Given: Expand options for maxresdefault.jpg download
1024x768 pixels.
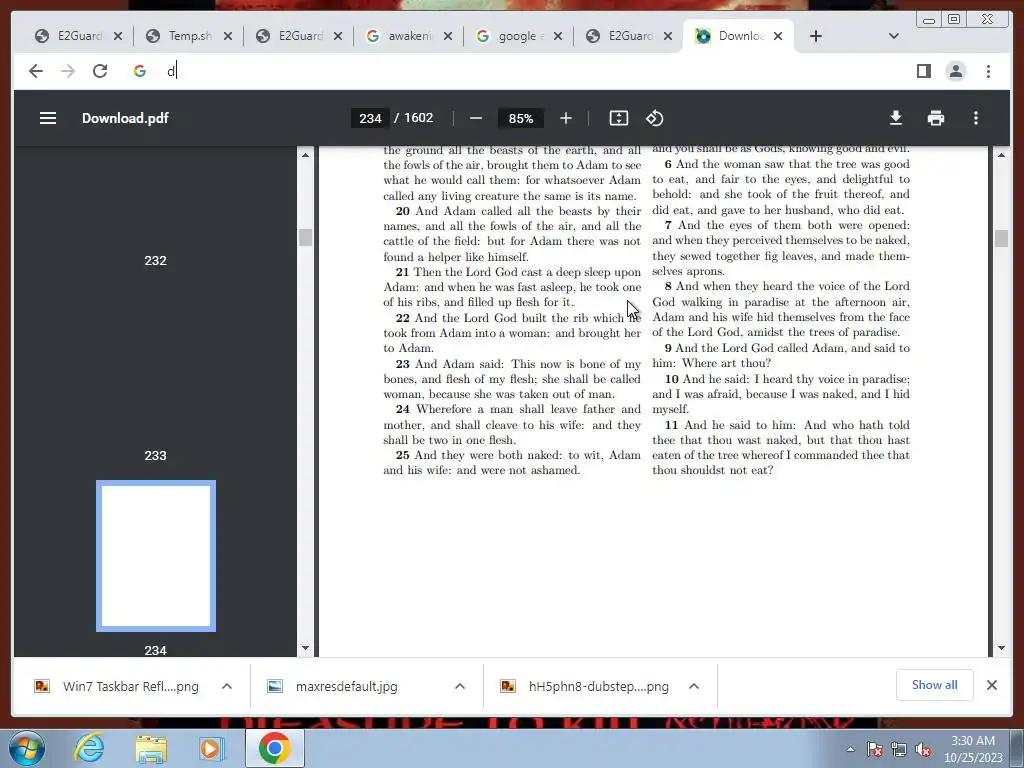Looking at the screenshot, I should [x=460, y=686].
